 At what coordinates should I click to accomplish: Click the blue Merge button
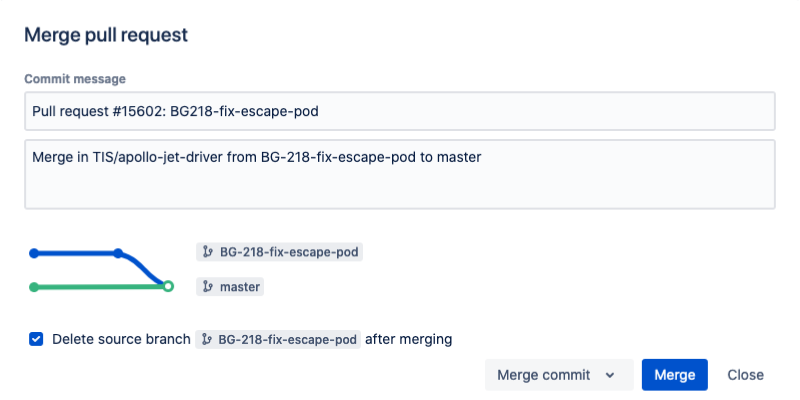(x=674, y=375)
